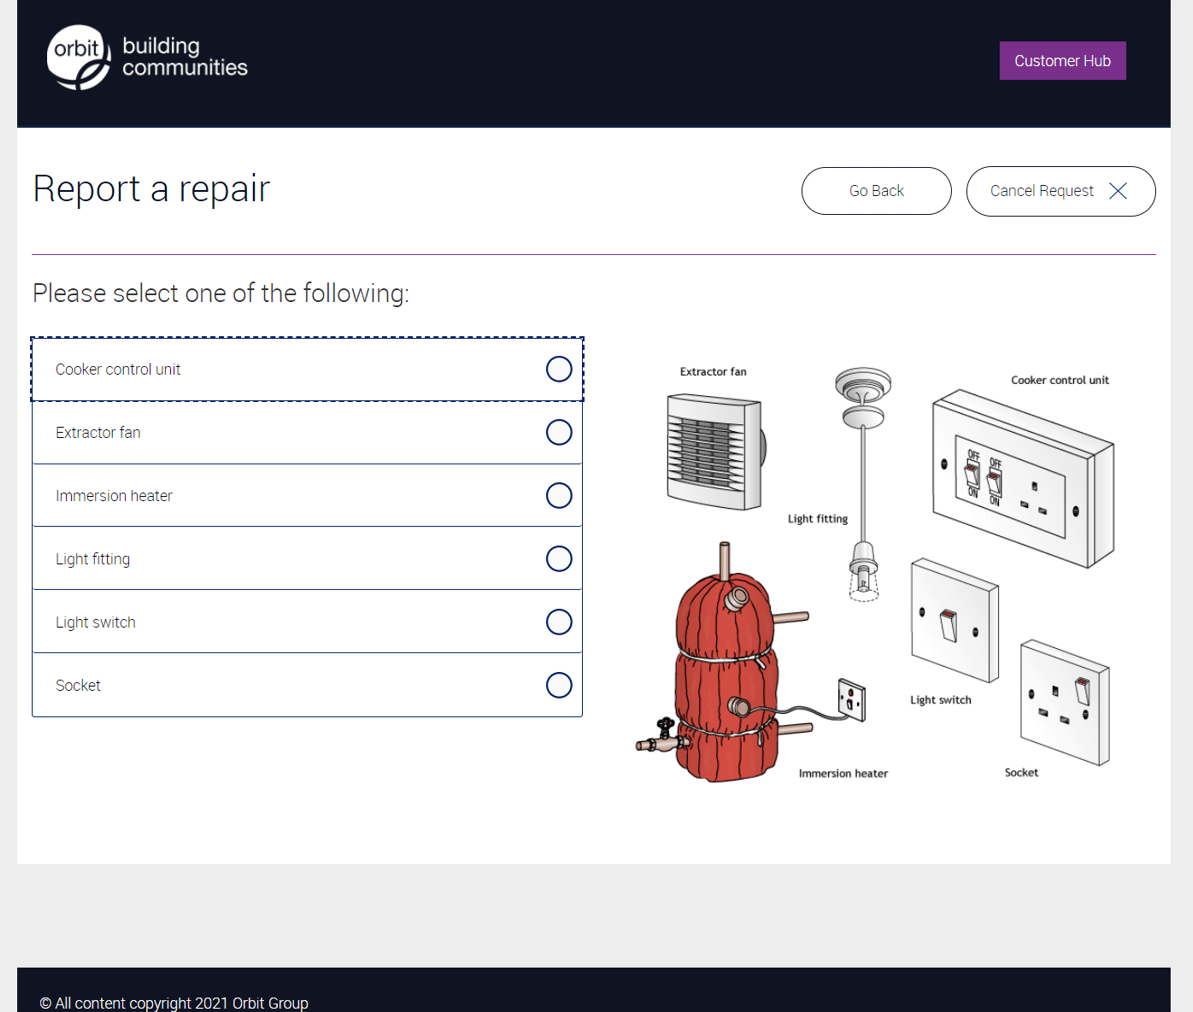1193x1012 pixels.
Task: Click the X icon in Cancel Request
Action: [1118, 191]
